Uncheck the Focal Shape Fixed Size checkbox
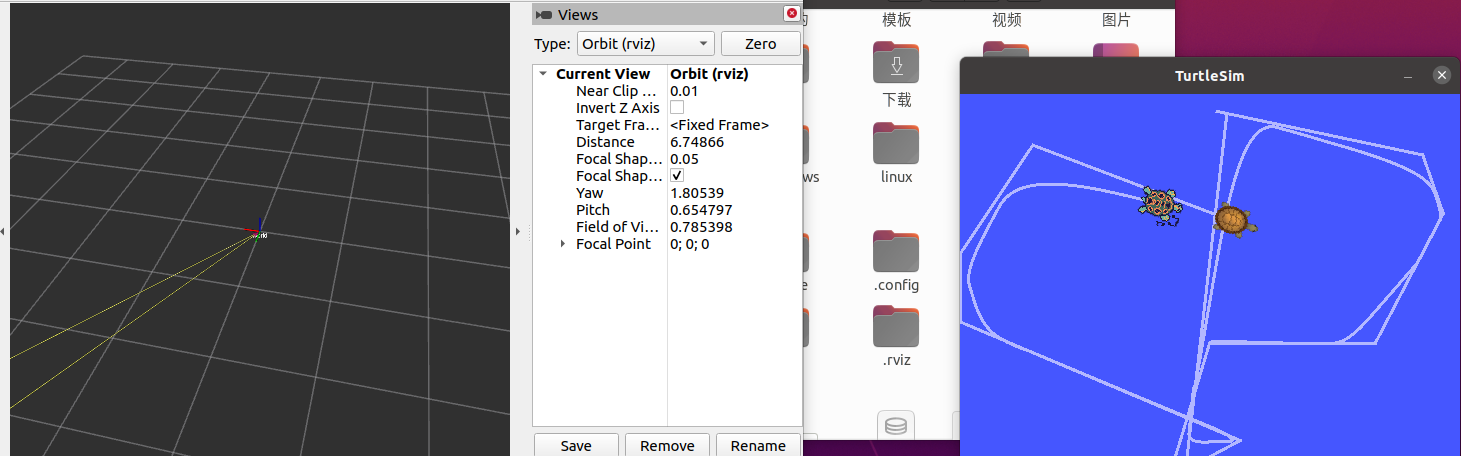1461x456 pixels. pyautogui.click(x=677, y=176)
